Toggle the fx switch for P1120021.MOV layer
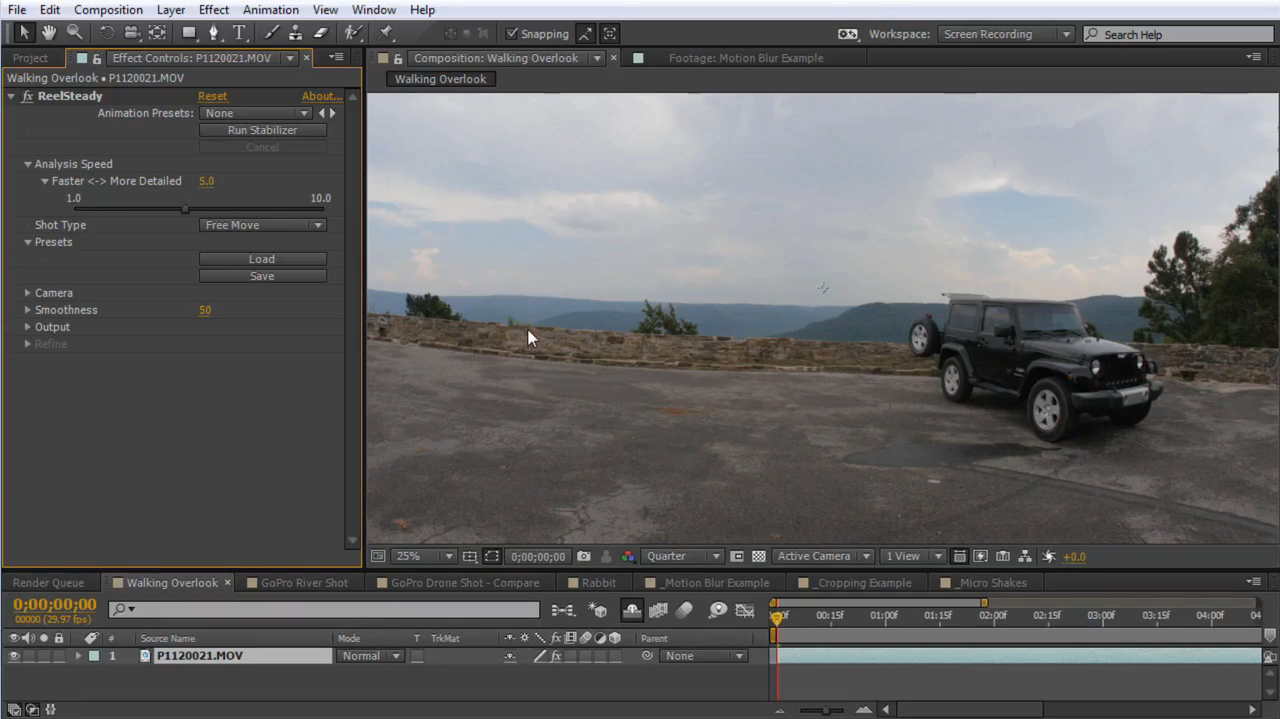This screenshot has height=719, width=1280. (555, 656)
